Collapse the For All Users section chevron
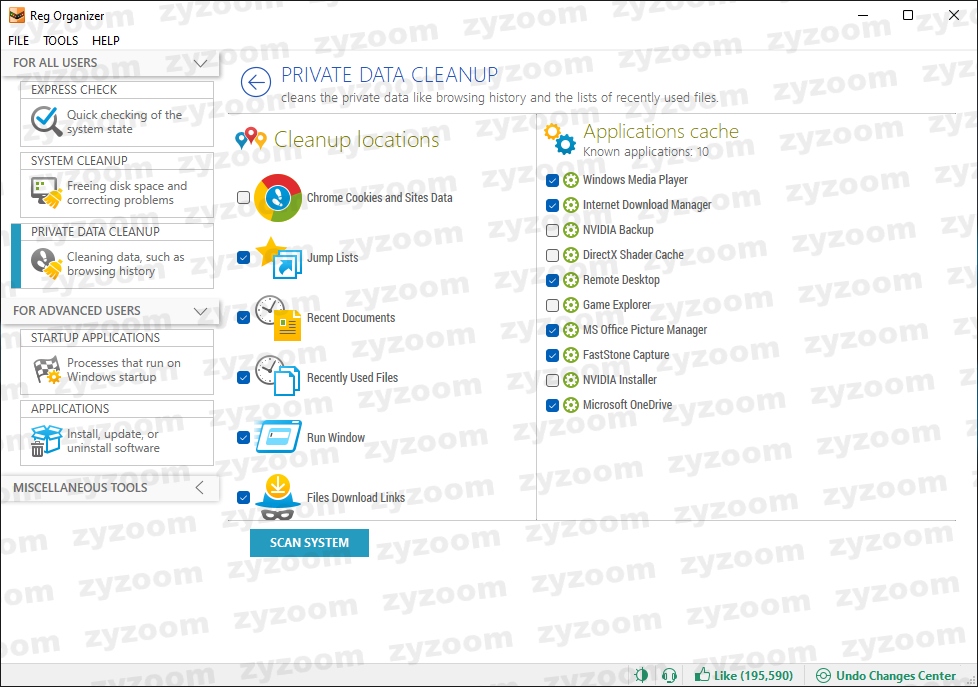 pyautogui.click(x=201, y=63)
